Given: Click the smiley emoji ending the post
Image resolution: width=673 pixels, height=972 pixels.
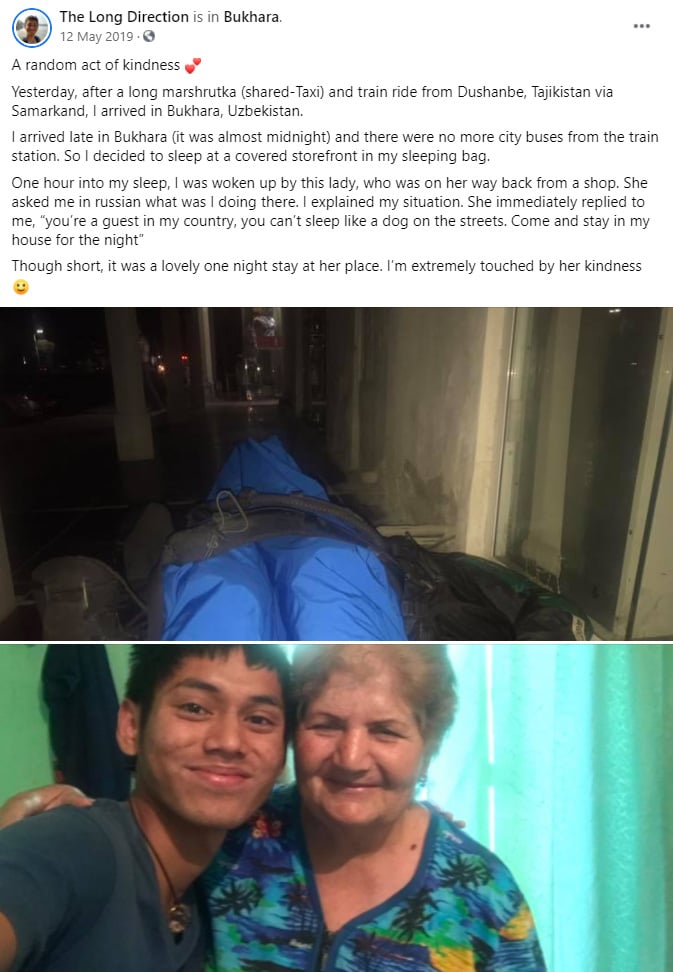Looking at the screenshot, I should pos(20,287).
